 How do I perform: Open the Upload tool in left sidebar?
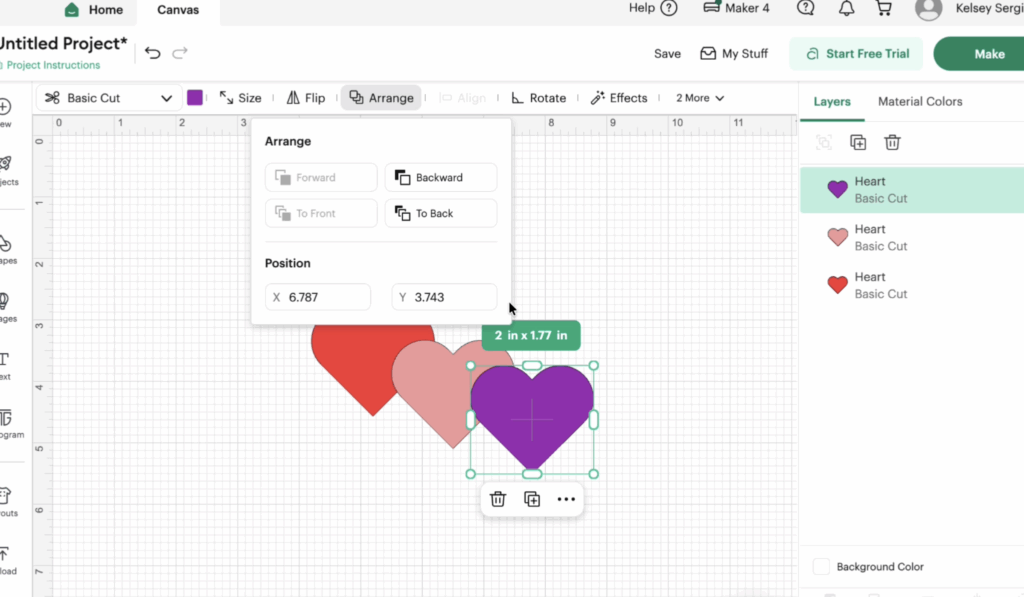tap(5, 560)
